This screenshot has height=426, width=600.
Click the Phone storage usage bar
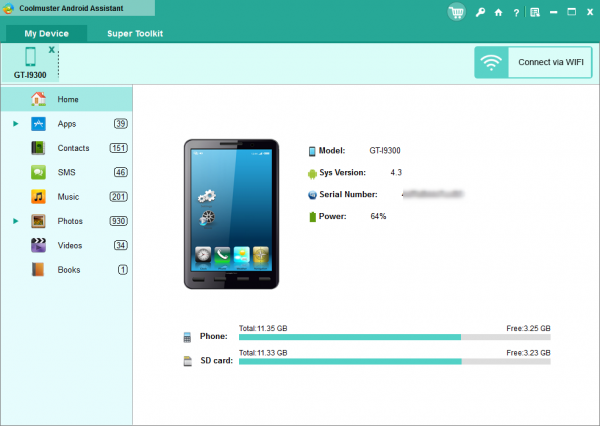pos(394,338)
